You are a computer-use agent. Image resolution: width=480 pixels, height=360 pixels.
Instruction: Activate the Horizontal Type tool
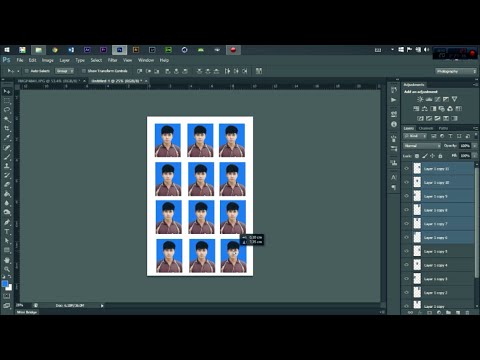(x=7, y=231)
